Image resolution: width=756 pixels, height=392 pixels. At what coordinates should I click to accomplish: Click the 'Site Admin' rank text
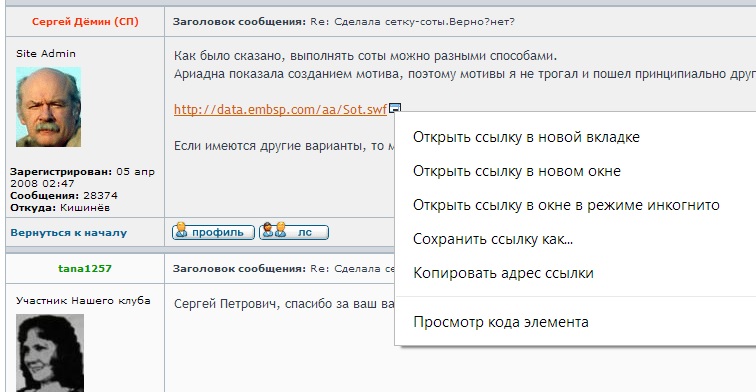46,54
